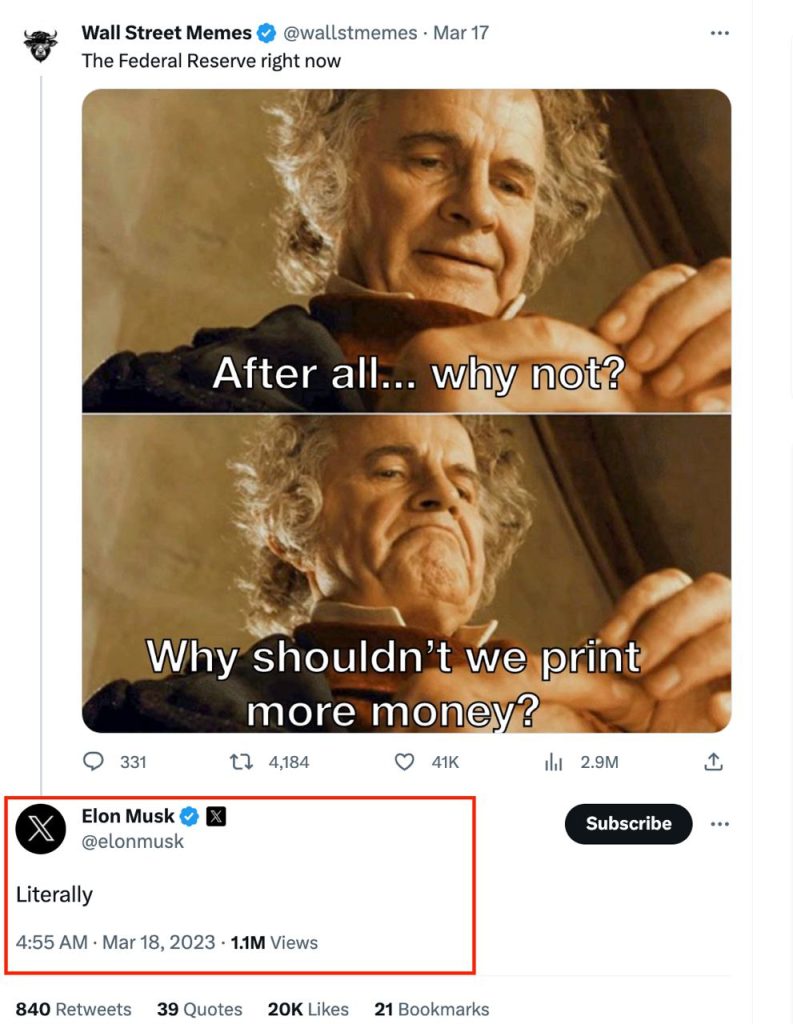Open view analytics showing 2.9M
This screenshot has height=1024, width=793.
553,762
